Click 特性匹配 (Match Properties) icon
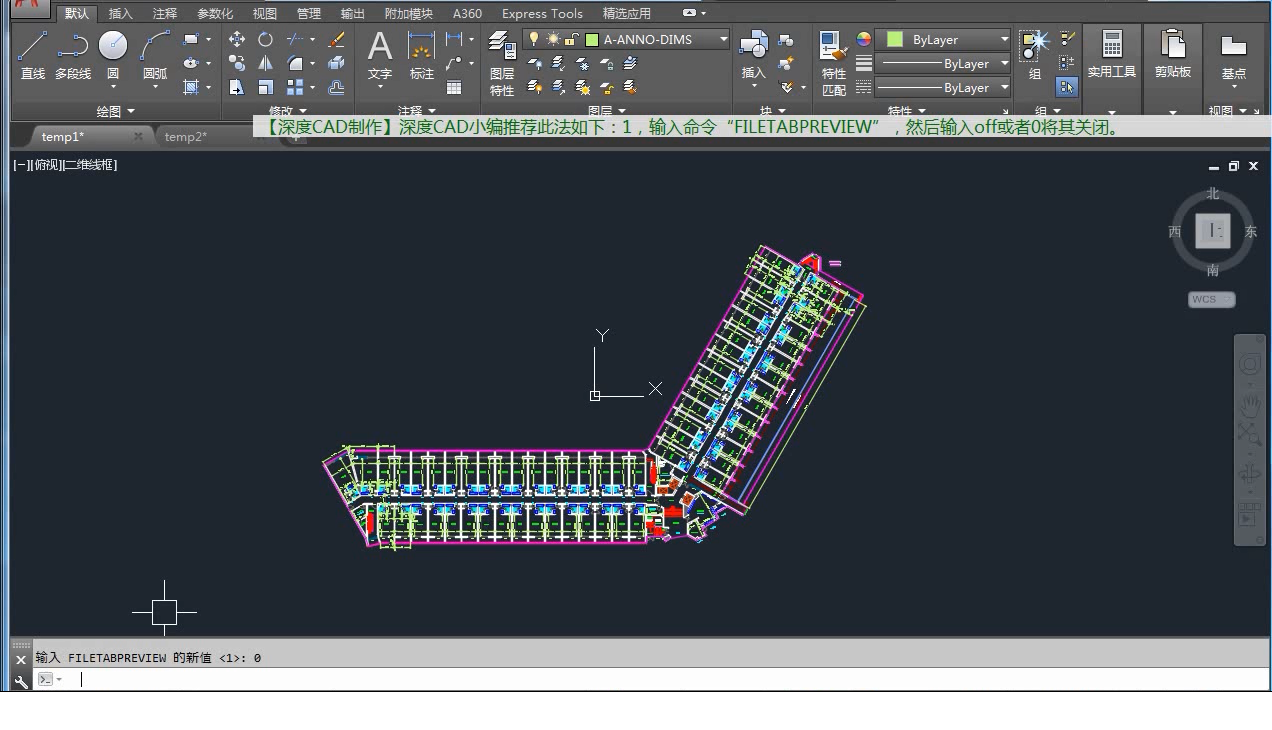1272x730 pixels. click(x=834, y=63)
